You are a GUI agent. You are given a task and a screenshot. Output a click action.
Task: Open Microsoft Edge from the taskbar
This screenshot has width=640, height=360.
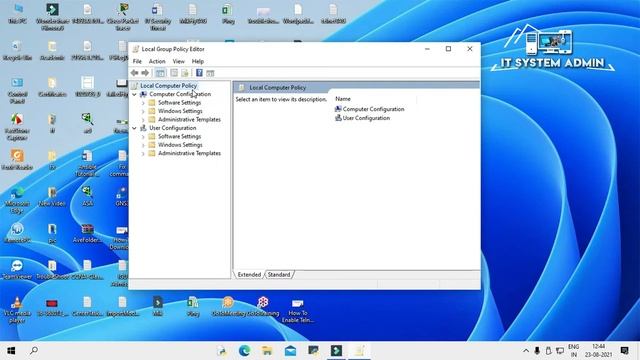point(244,351)
